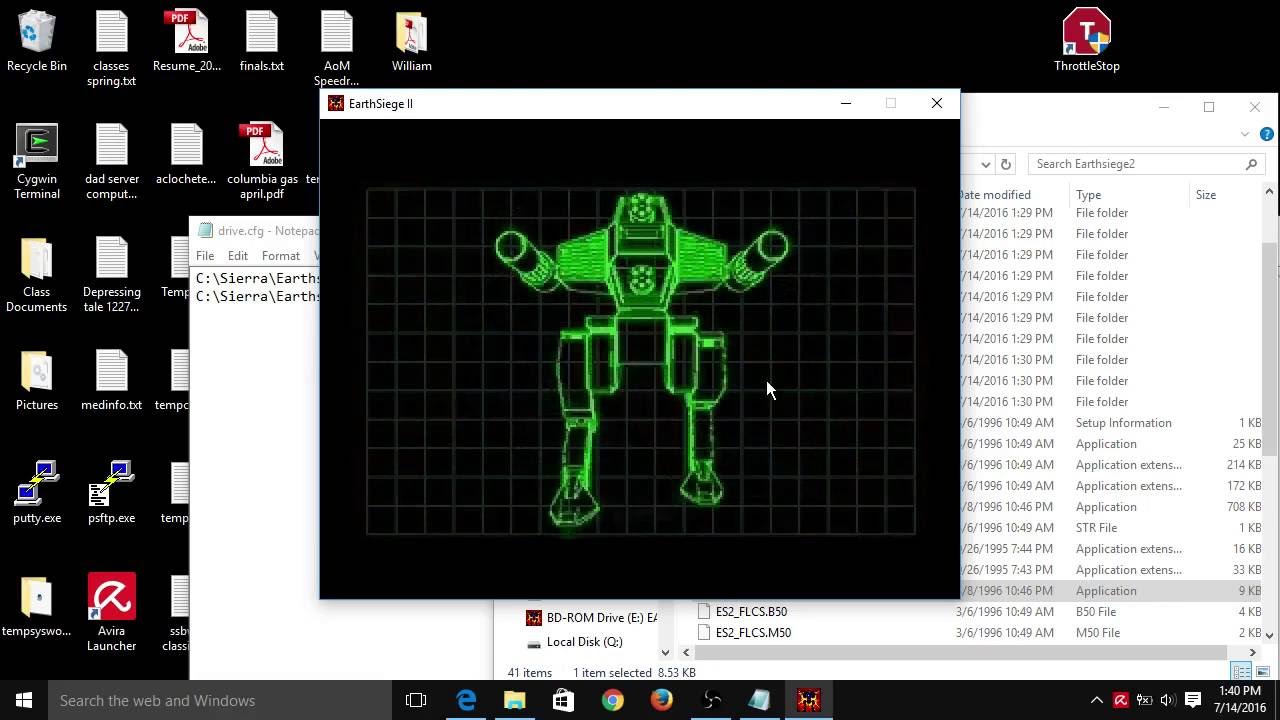Open the taskbar clock and date
The height and width of the screenshot is (720, 1280).
[1240, 700]
